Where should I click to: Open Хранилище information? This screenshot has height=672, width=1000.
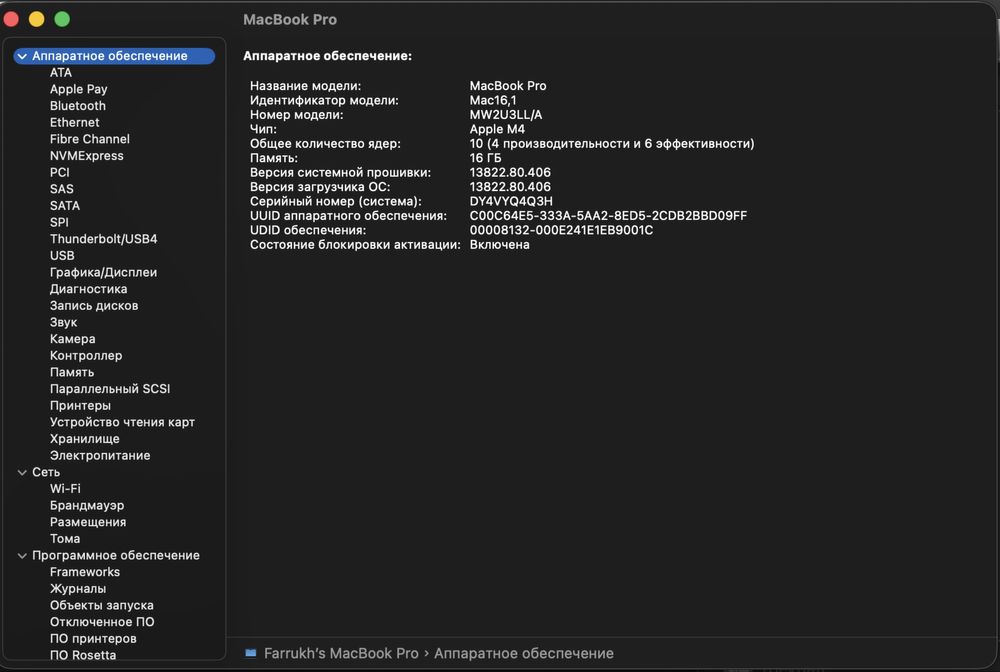pyautogui.click(x=84, y=439)
